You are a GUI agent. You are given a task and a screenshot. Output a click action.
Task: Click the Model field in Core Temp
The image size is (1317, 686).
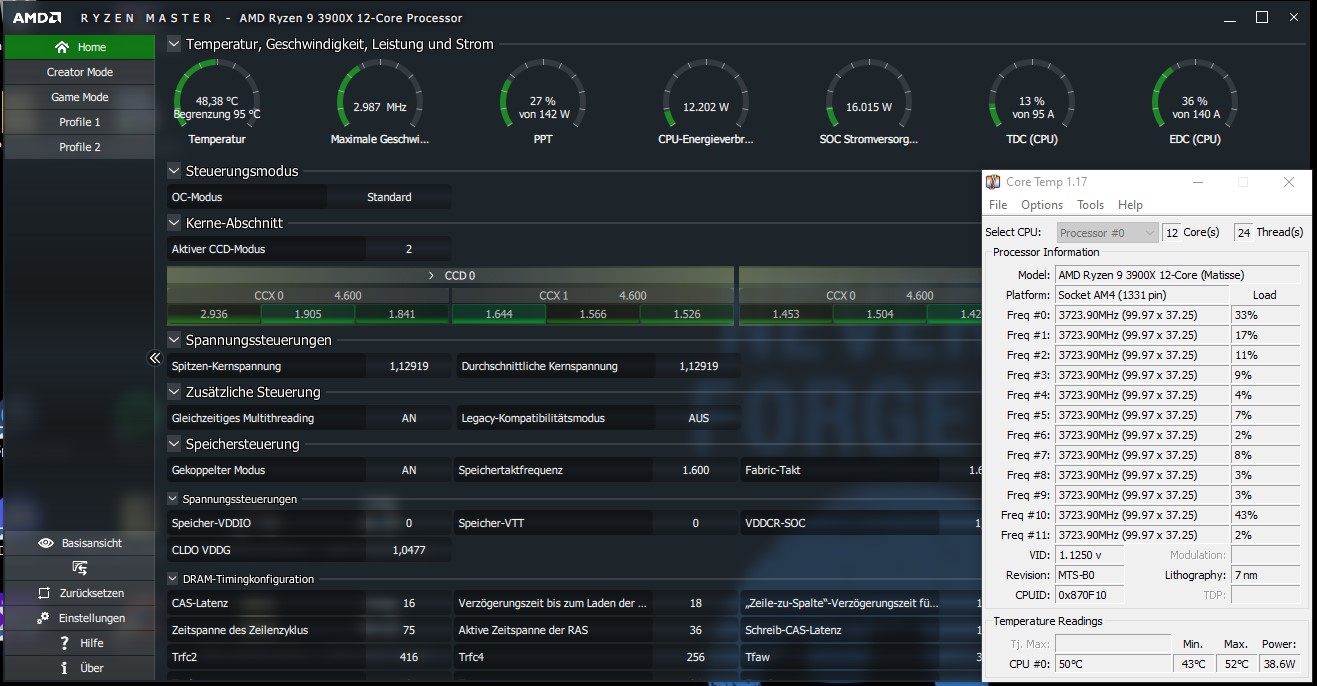pos(1178,275)
